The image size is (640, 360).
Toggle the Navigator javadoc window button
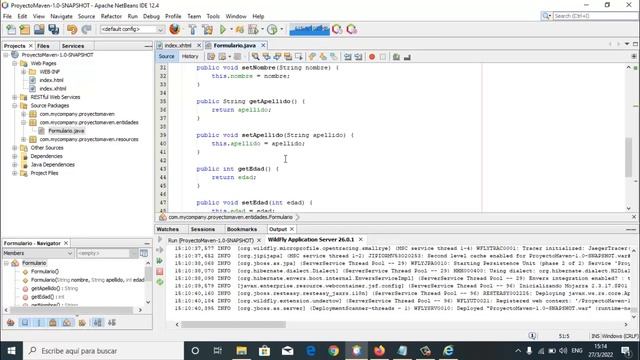(x=144, y=253)
